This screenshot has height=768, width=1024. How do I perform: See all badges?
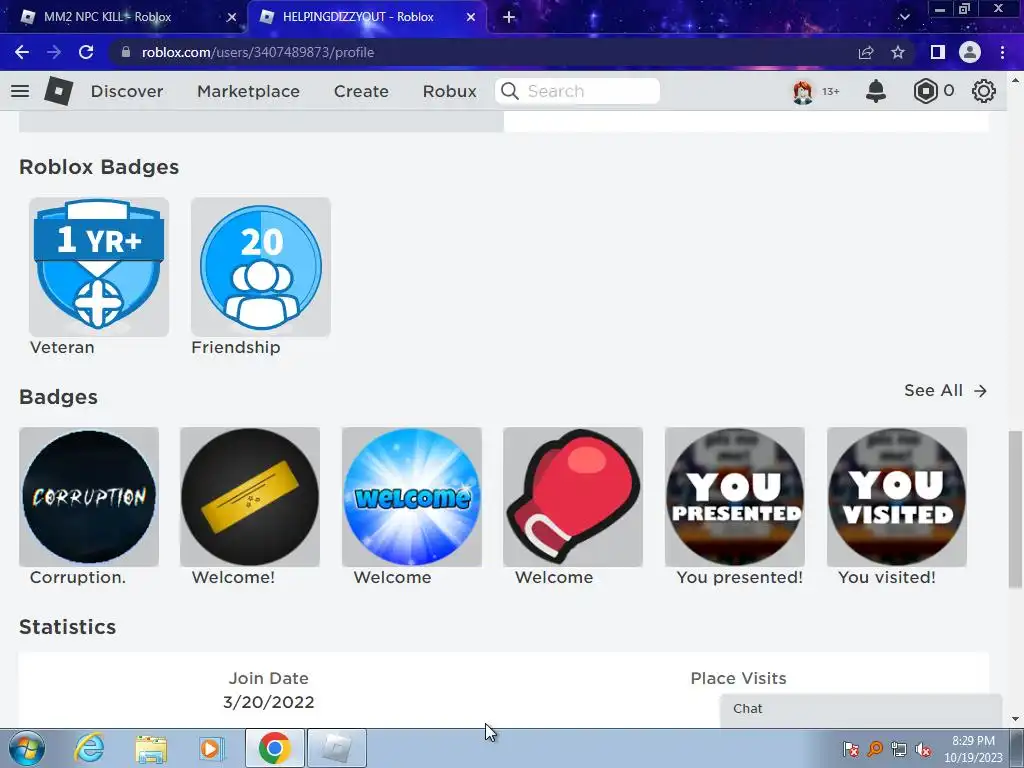(x=945, y=391)
